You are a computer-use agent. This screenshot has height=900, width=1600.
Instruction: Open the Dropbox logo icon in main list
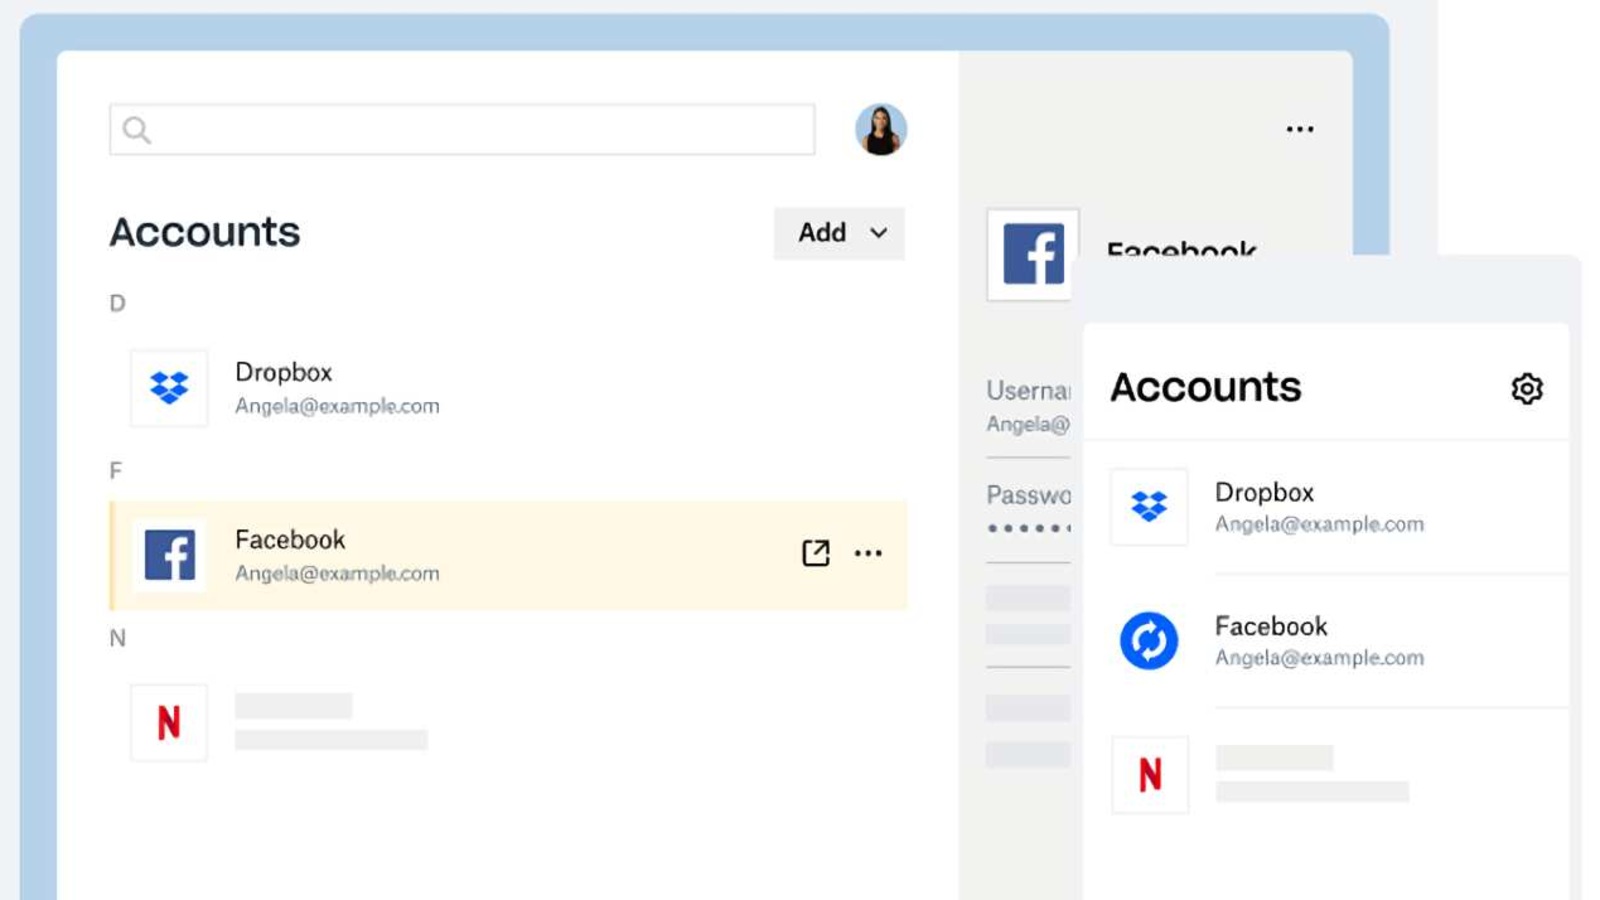[x=169, y=388]
